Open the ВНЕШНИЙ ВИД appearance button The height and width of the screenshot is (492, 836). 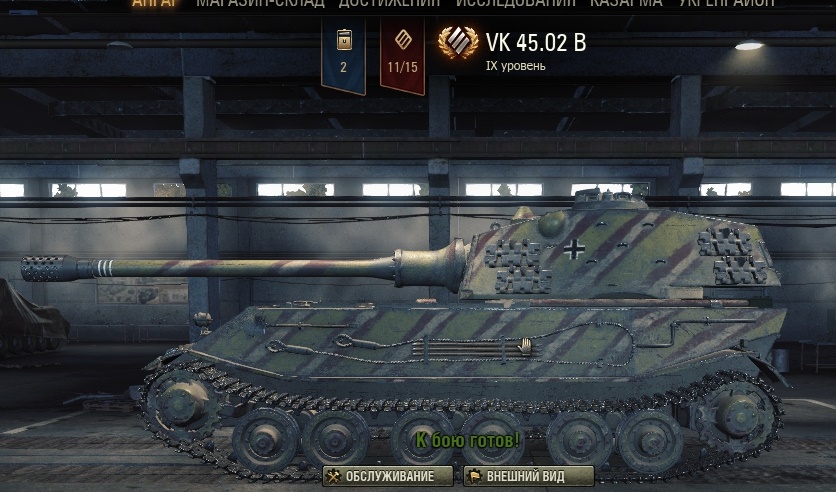coord(529,476)
